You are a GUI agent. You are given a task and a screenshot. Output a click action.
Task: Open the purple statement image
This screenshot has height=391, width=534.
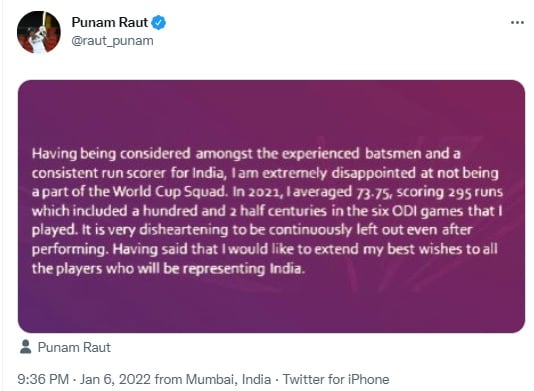coord(271,206)
